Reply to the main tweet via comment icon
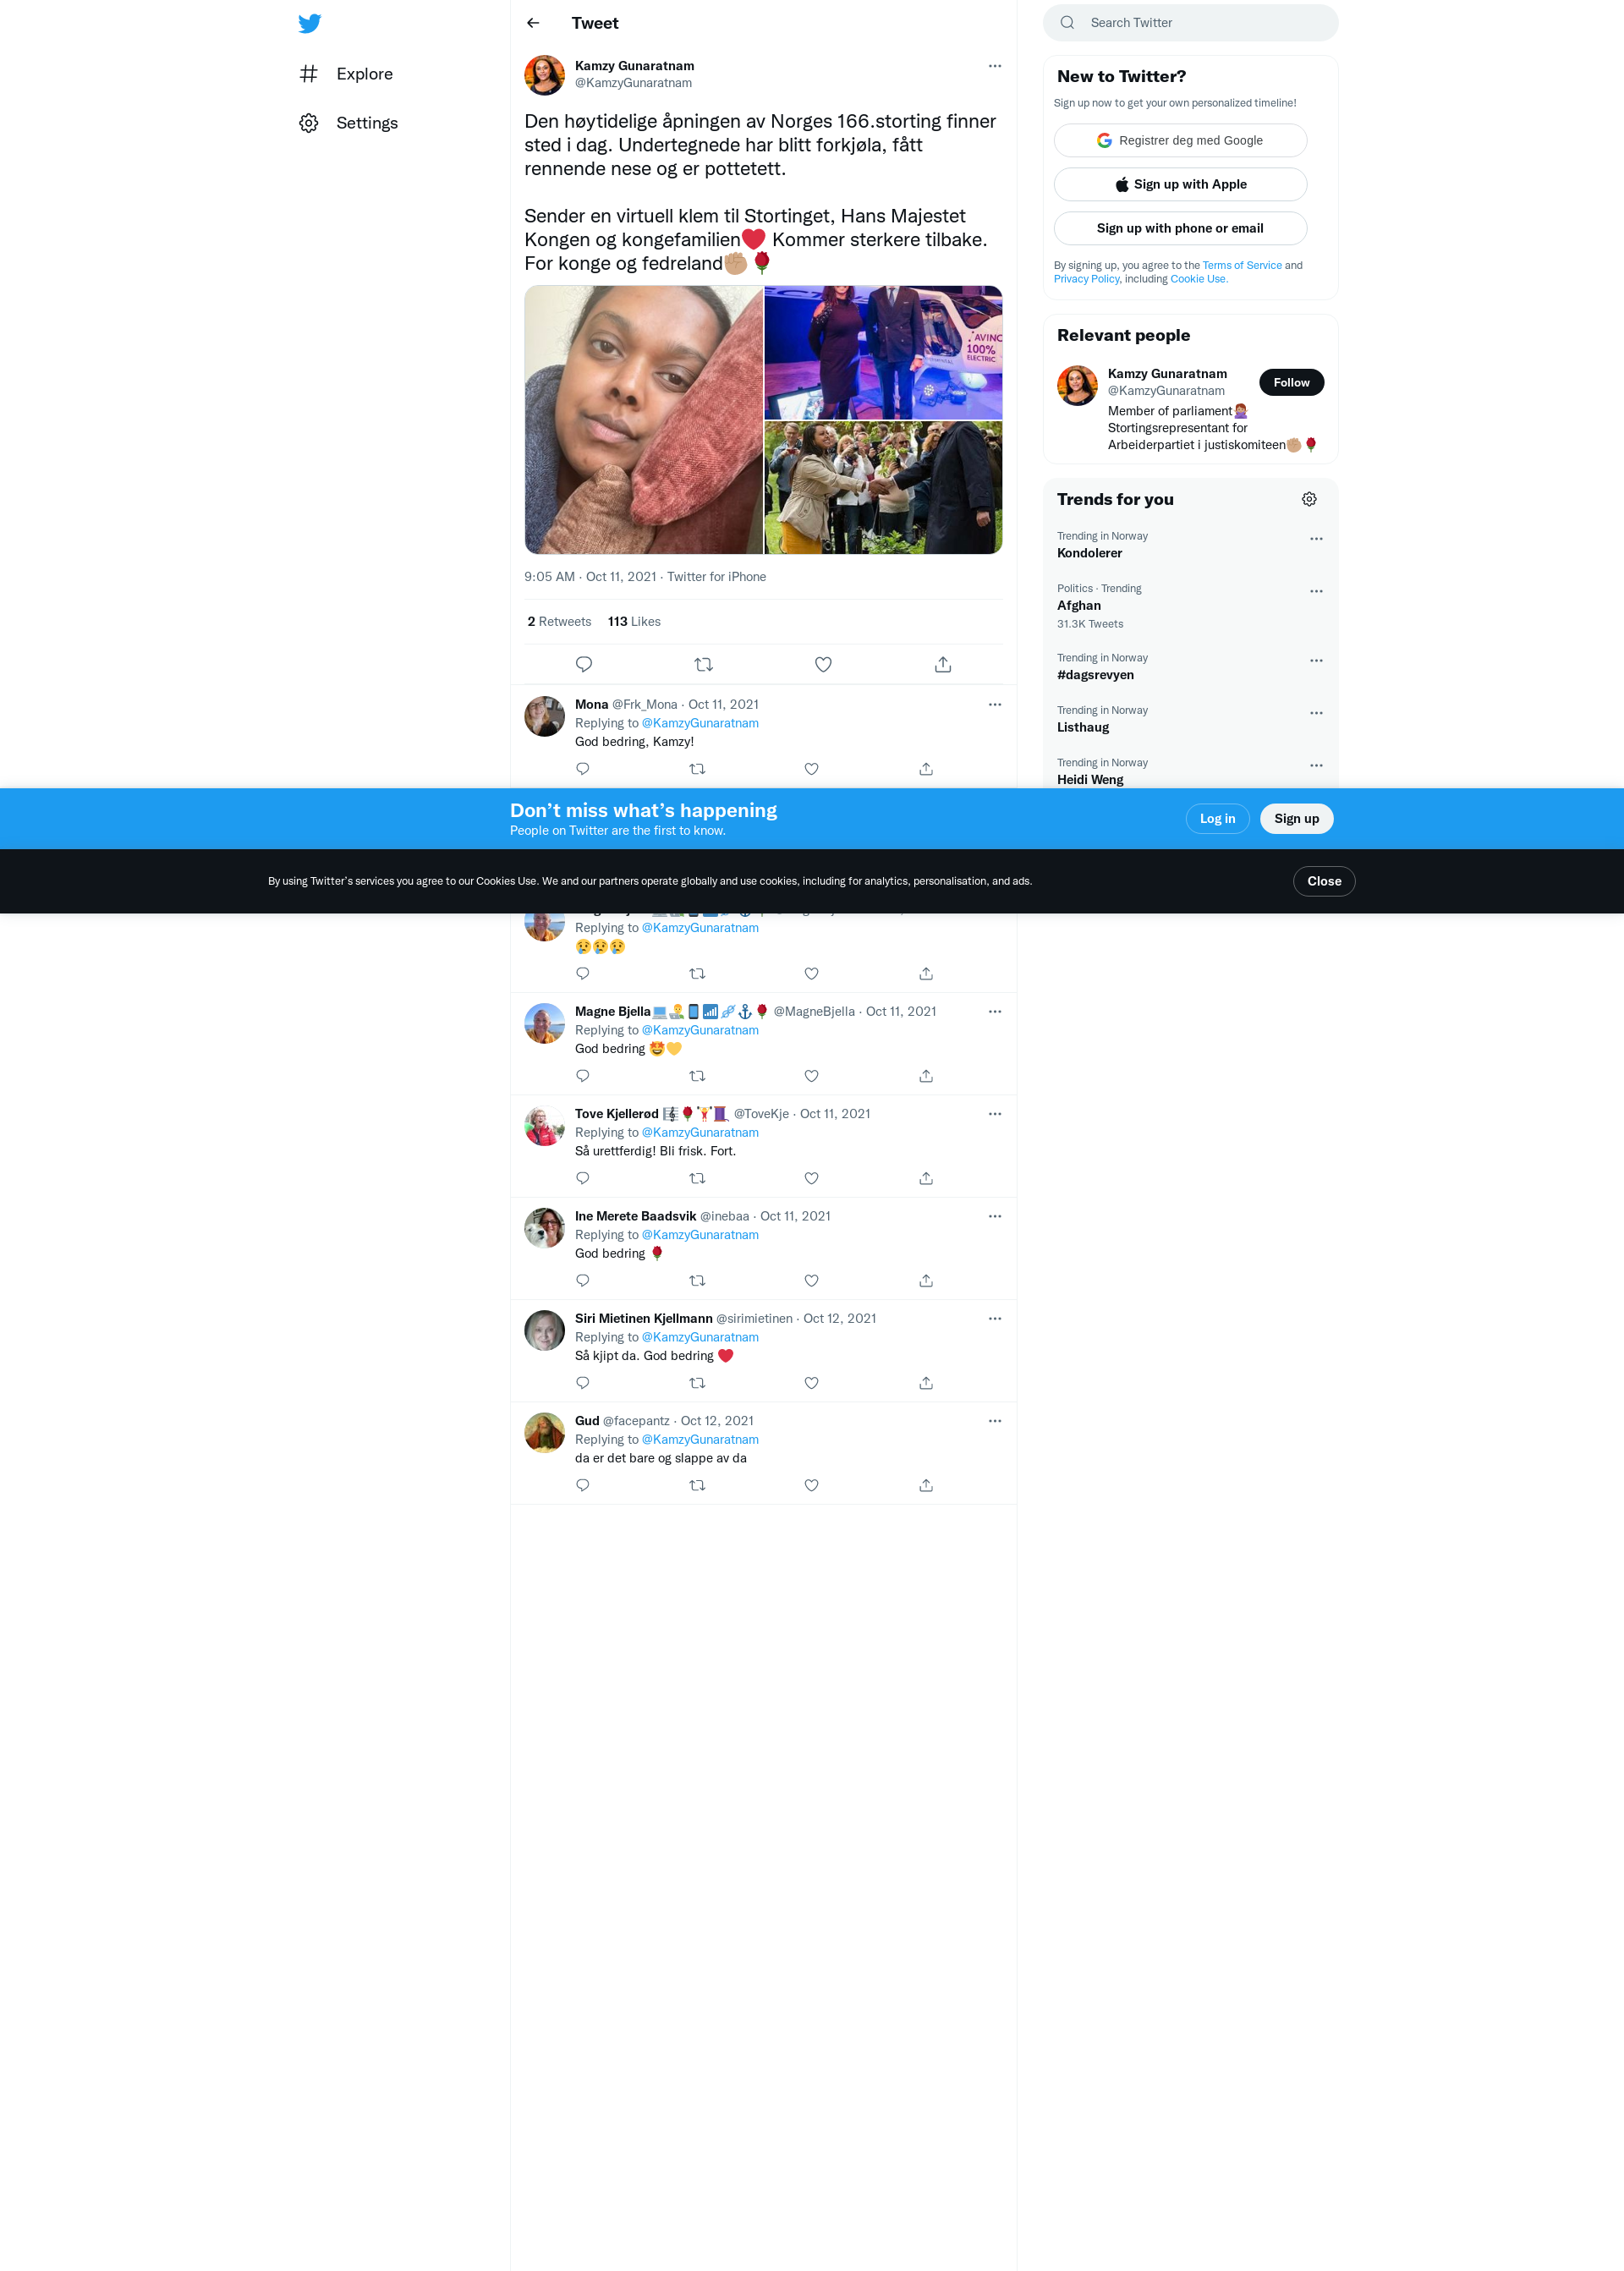 tap(584, 664)
